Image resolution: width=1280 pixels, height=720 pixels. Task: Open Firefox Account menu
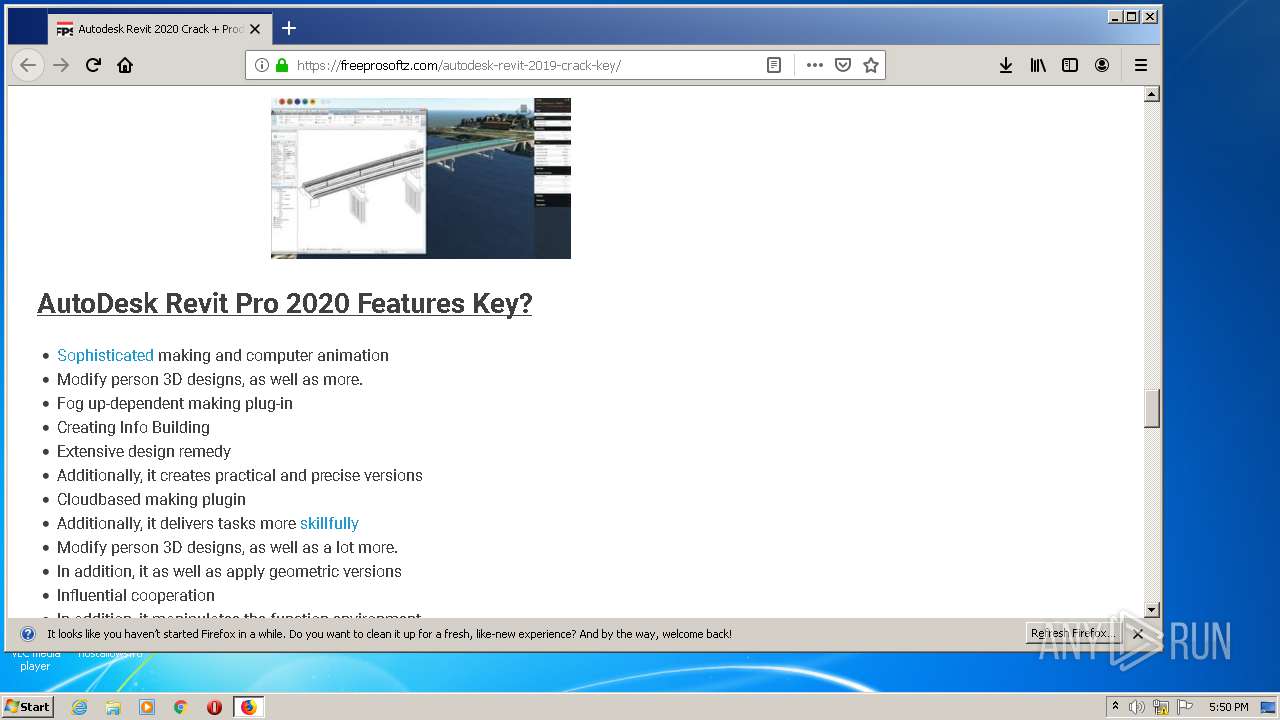1102,65
